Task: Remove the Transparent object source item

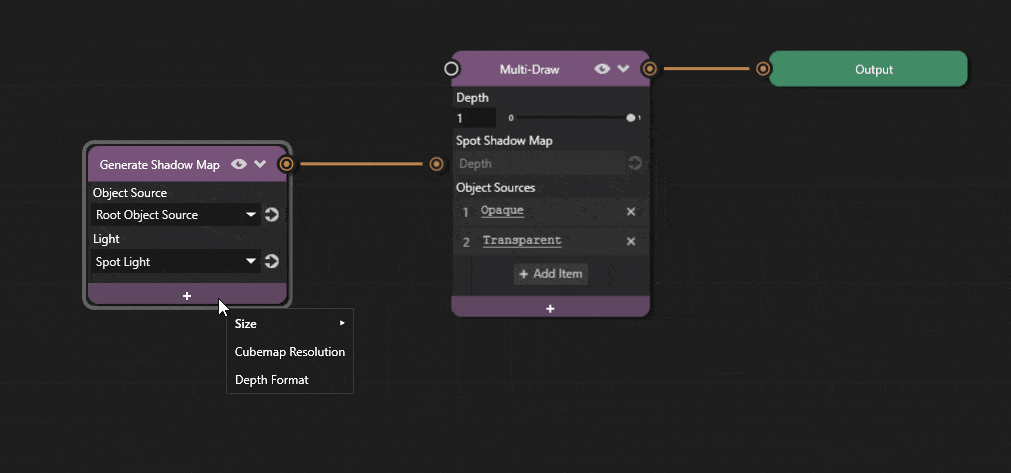Action: [x=631, y=242]
